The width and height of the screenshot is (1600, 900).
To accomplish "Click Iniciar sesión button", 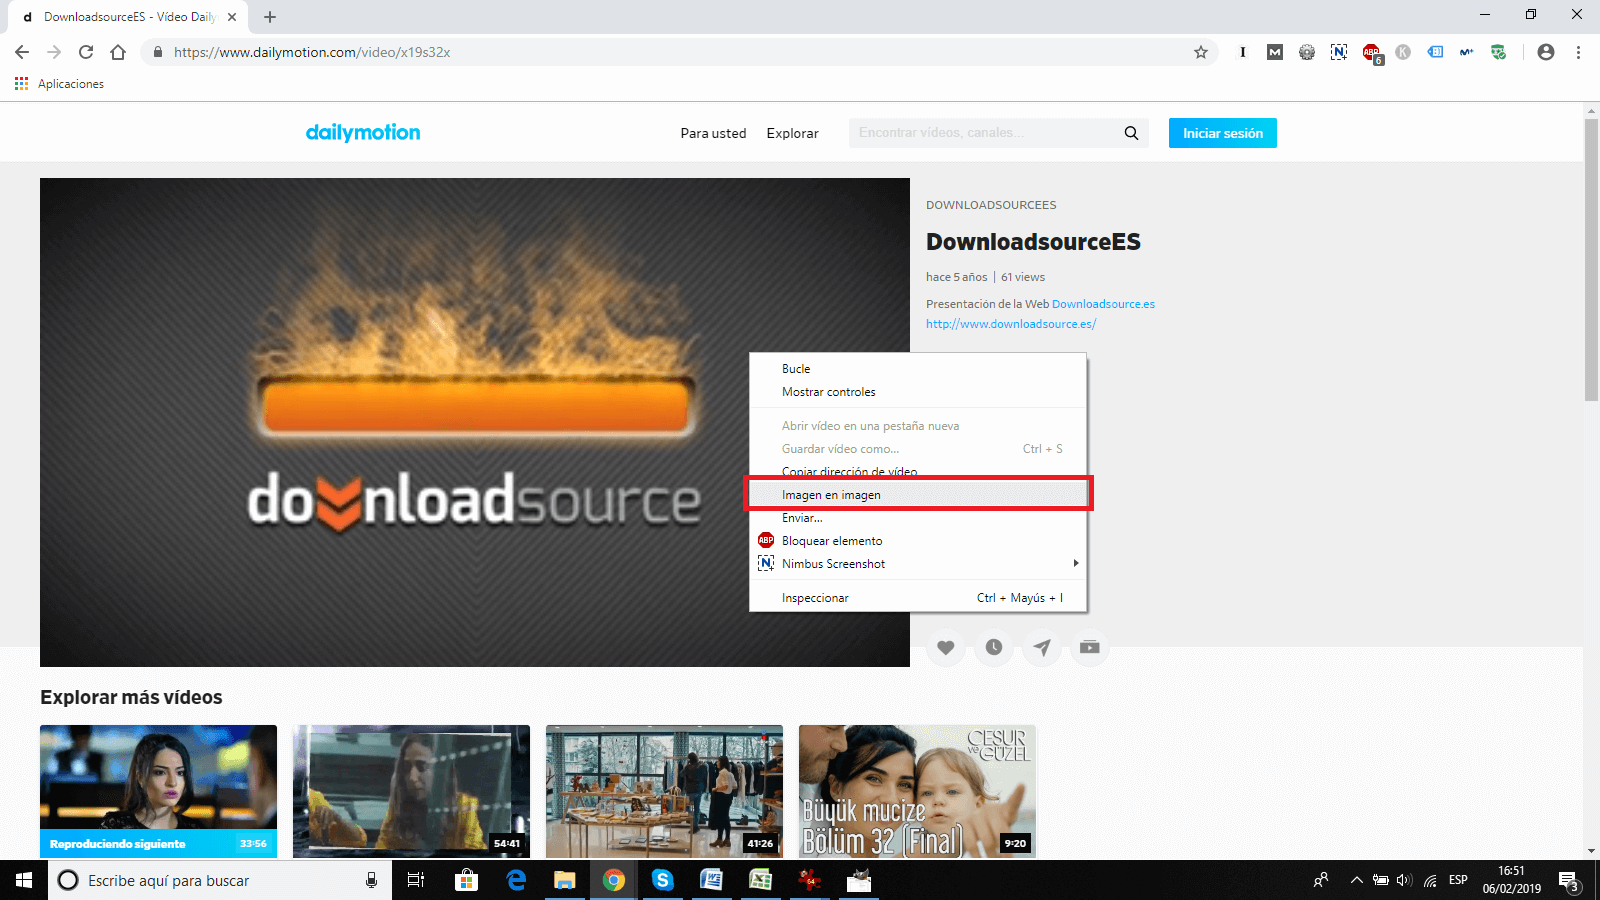I will point(1222,133).
